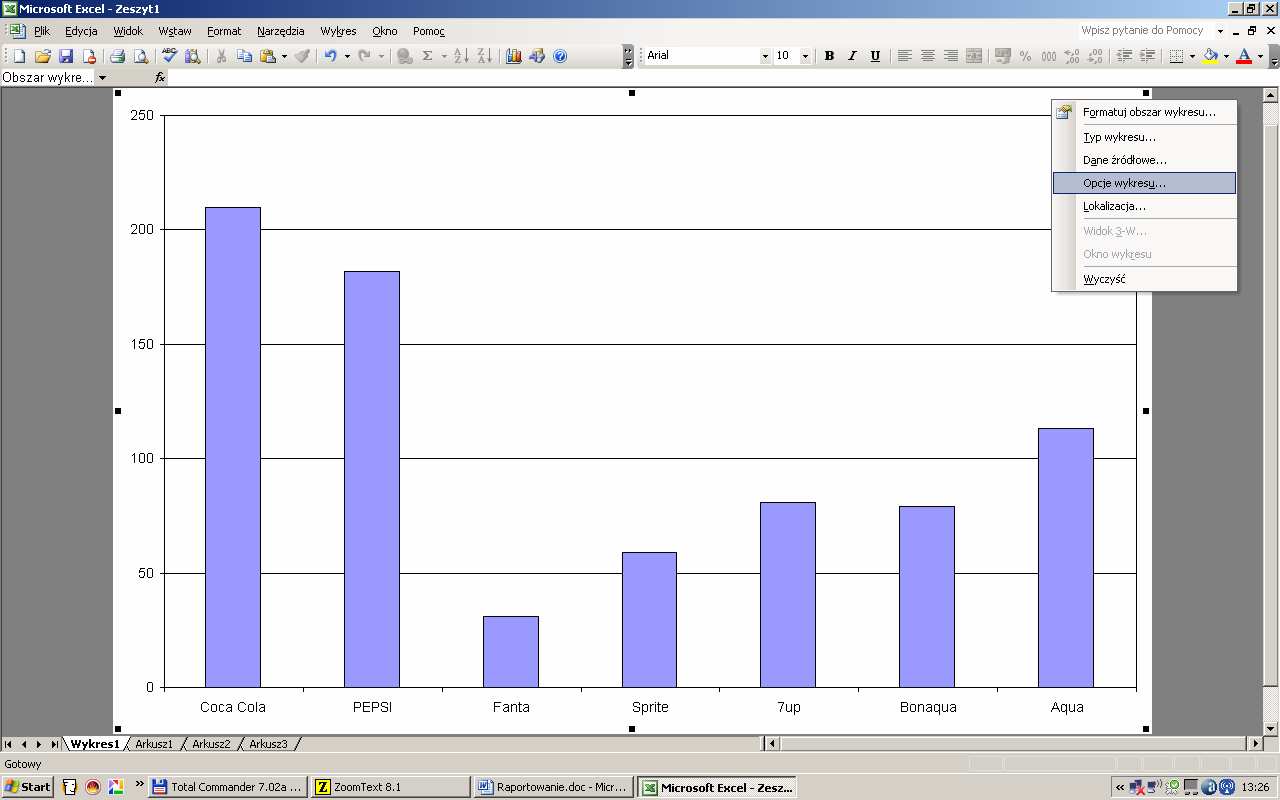Open the Arial font name dropdown
Image resolution: width=1280 pixels, height=800 pixels.
pyautogui.click(x=766, y=56)
